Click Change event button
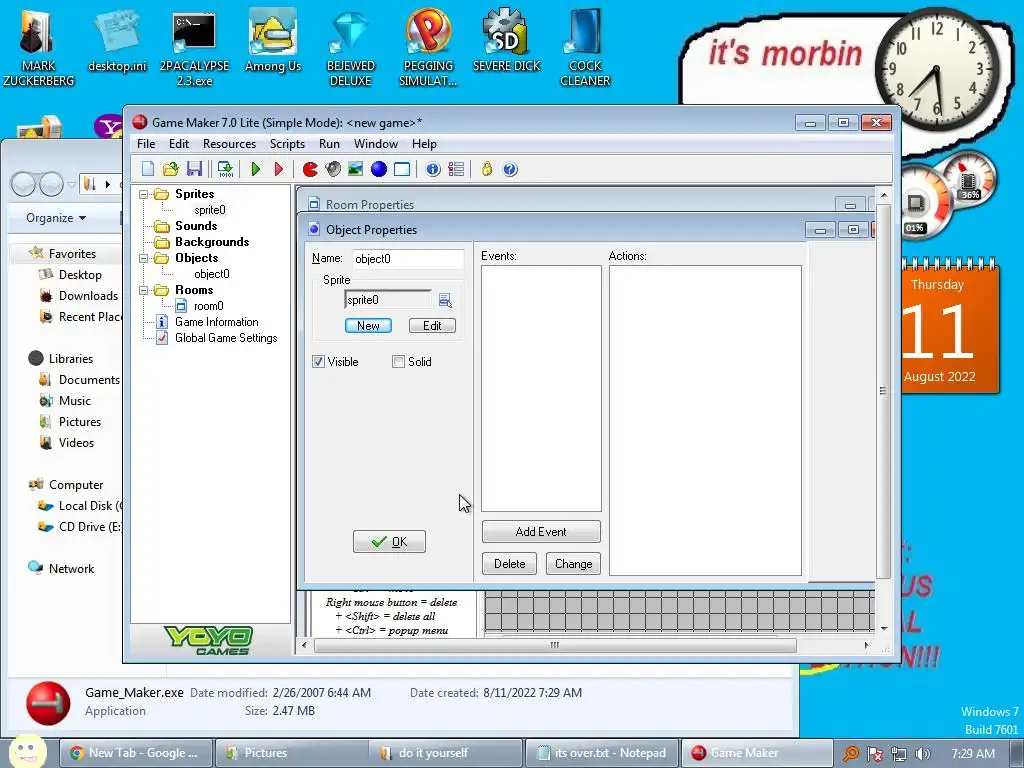The image size is (1024, 768). coord(573,564)
